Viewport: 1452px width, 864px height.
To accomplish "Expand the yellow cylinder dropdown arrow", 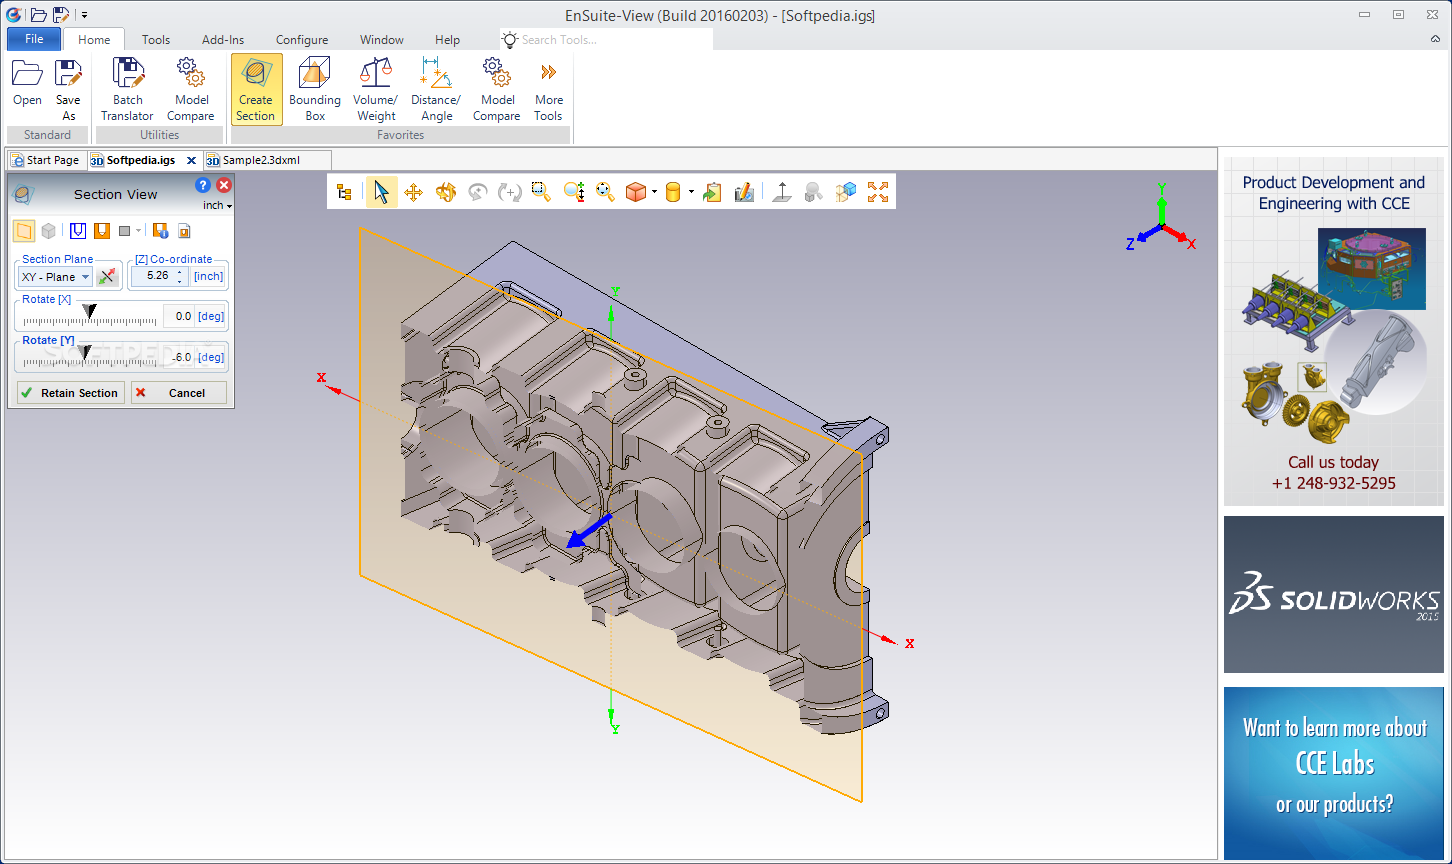I will tap(690, 192).
